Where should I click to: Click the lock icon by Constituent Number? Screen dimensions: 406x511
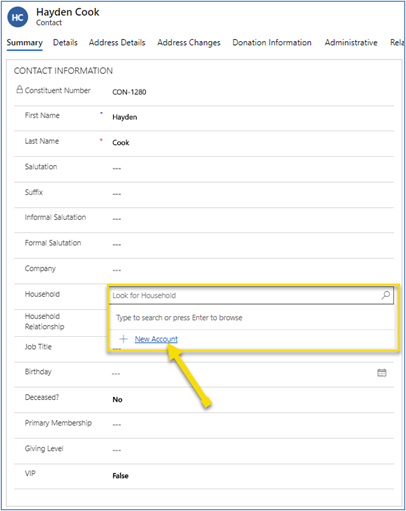[x=20, y=90]
